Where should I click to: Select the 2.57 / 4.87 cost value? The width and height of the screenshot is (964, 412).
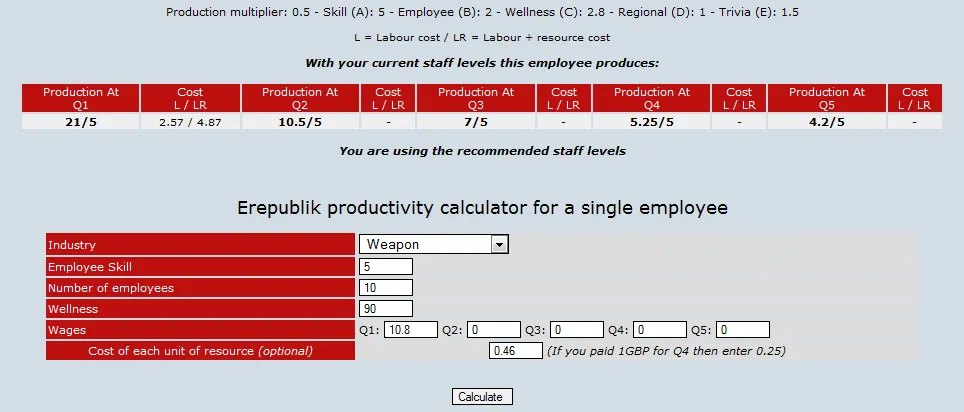190,122
